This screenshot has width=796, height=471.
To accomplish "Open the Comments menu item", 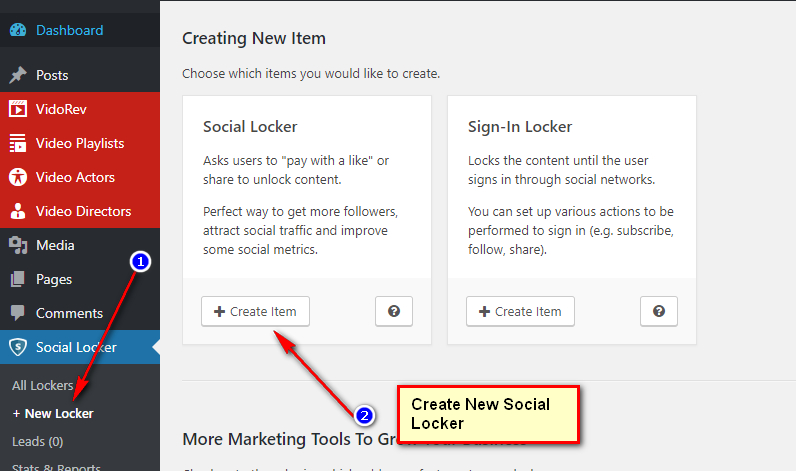I will tap(69, 313).
